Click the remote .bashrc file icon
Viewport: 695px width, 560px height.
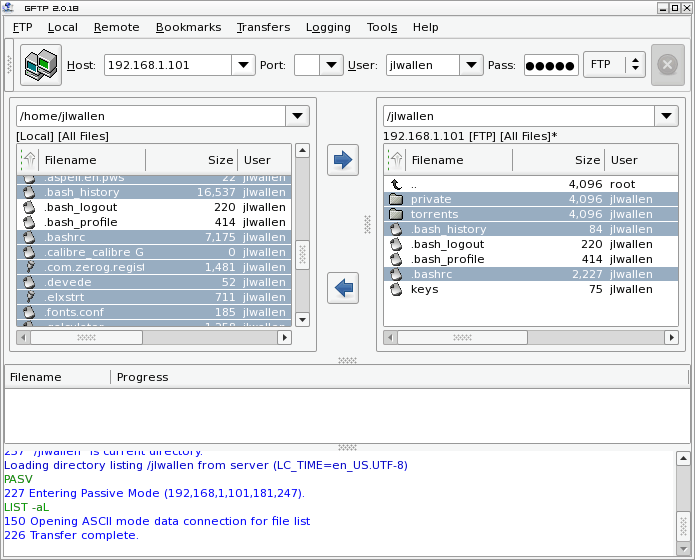click(x=396, y=274)
